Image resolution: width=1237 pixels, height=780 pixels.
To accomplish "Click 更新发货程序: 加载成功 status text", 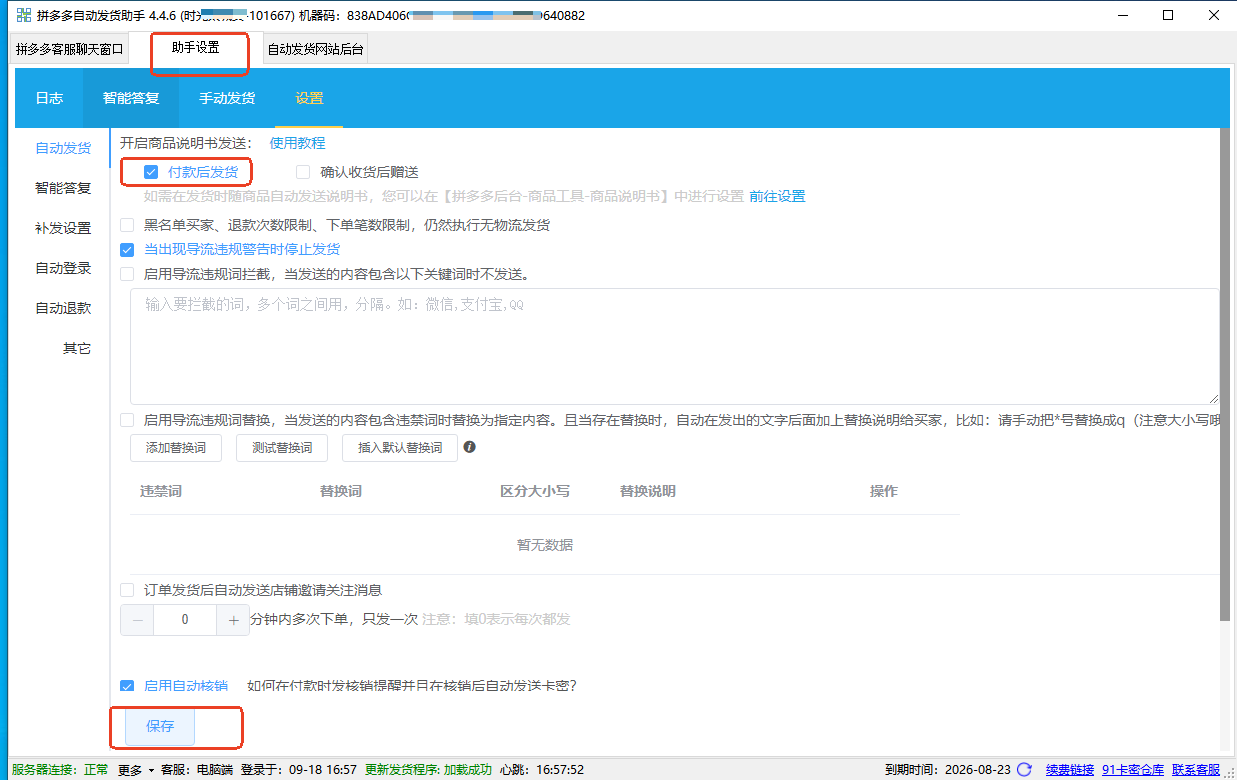I will point(429,770).
